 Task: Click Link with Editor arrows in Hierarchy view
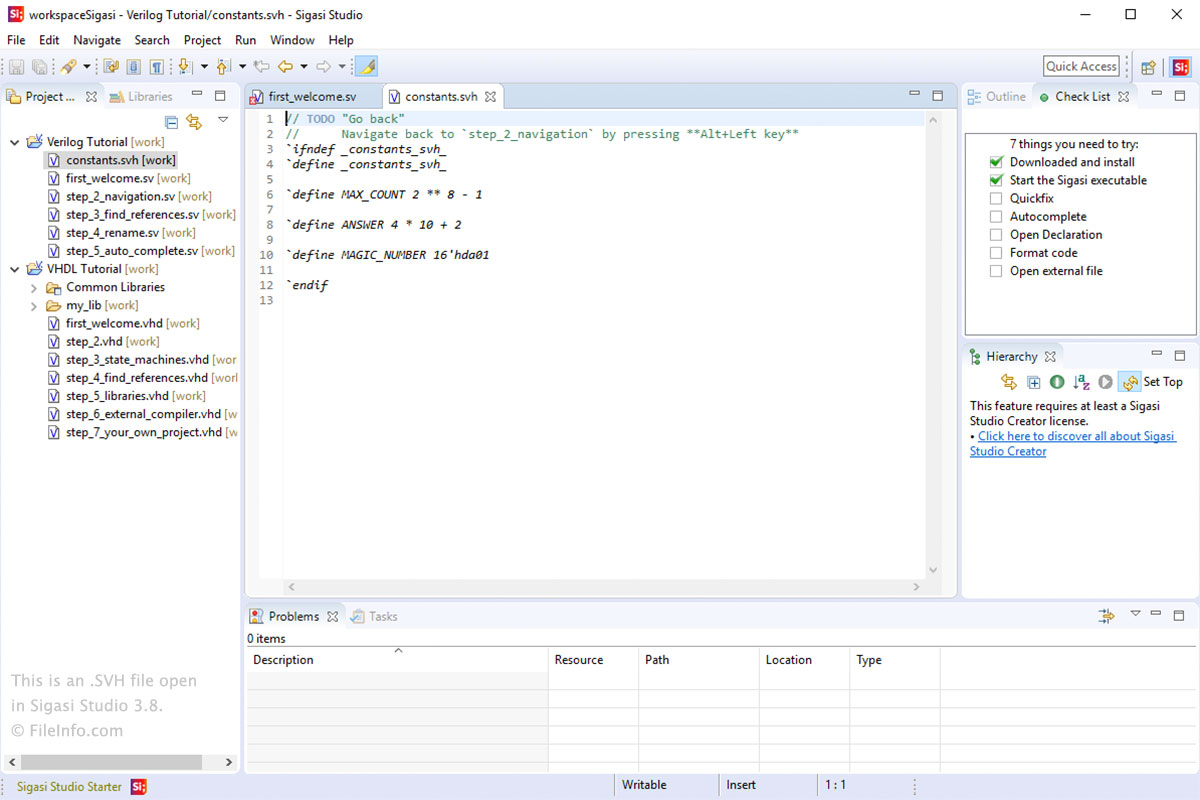(1009, 382)
